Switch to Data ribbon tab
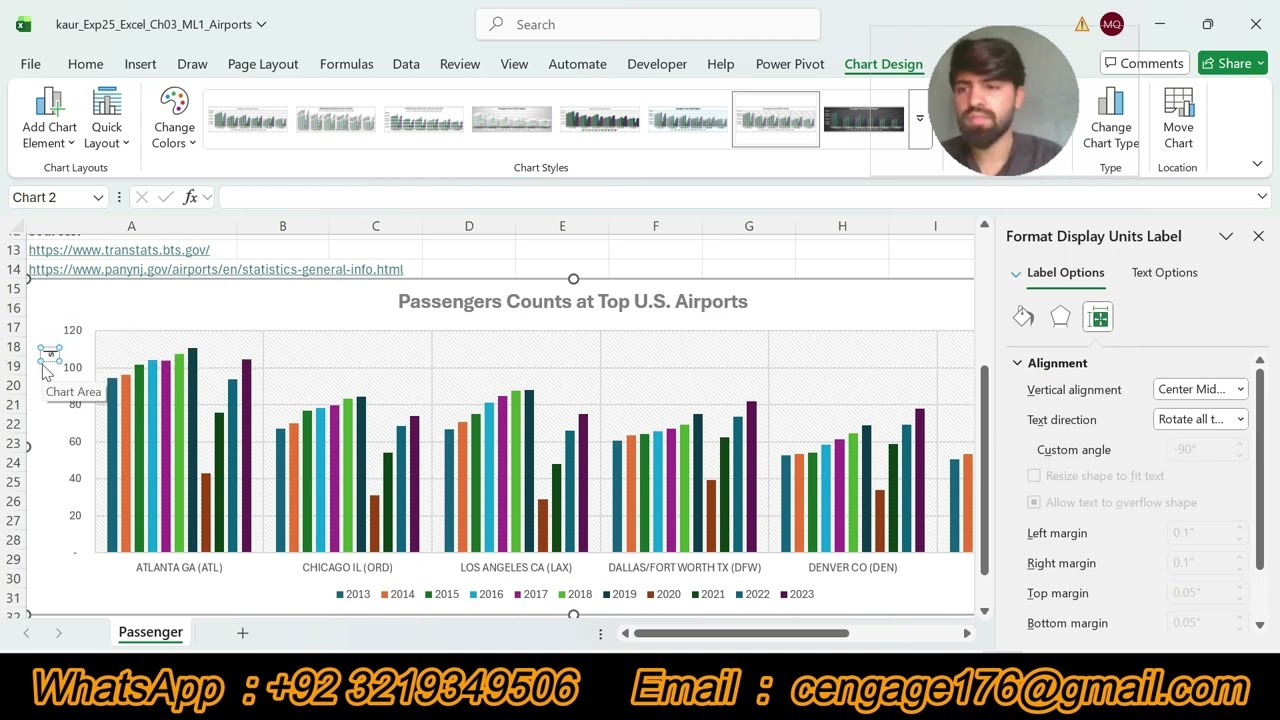This screenshot has width=1280, height=720. tap(406, 64)
